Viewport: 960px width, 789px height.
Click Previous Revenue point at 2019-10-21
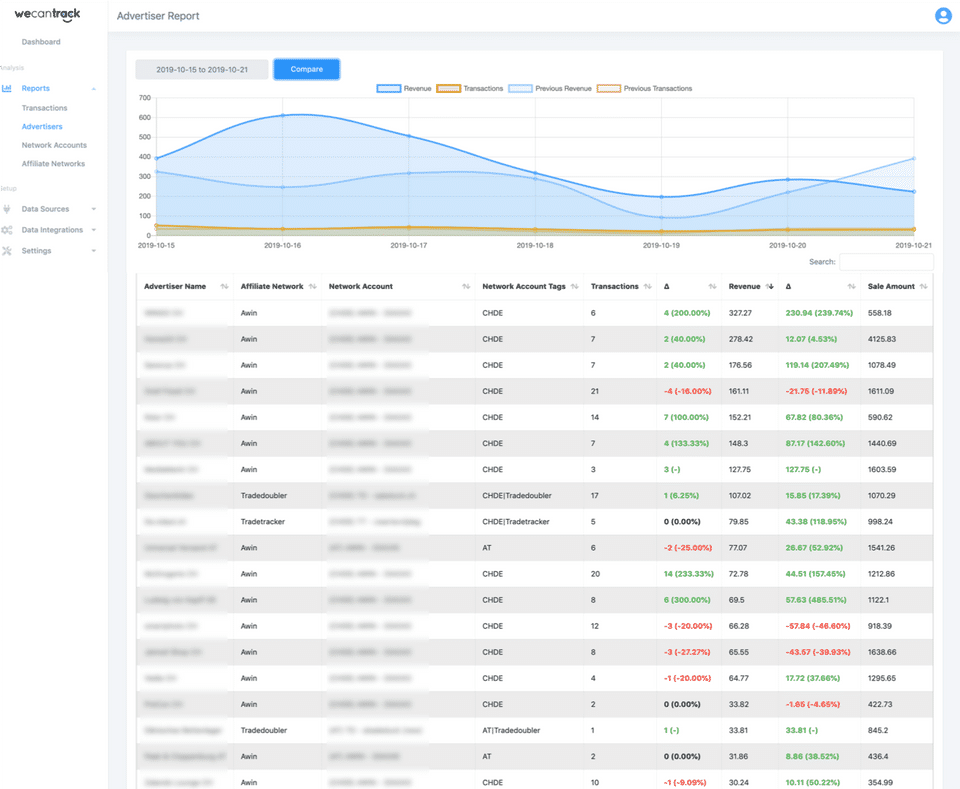913,159
